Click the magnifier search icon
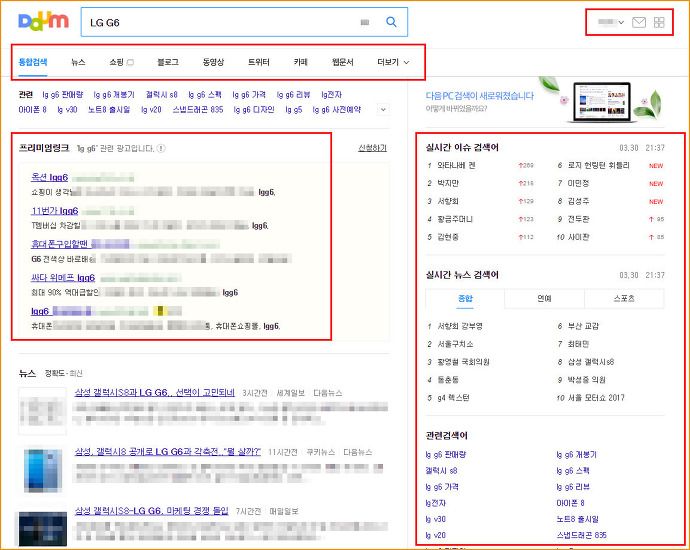The image size is (690, 550). [391, 22]
